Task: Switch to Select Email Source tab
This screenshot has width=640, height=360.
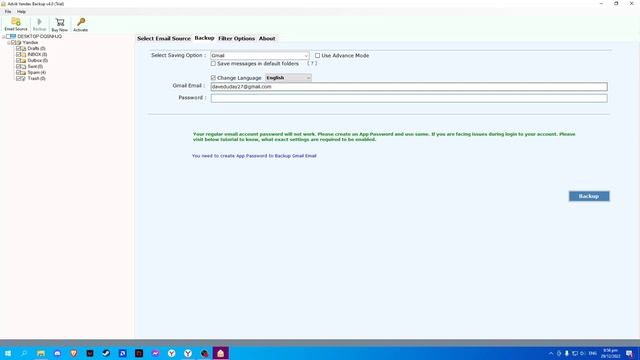Action: point(164,38)
